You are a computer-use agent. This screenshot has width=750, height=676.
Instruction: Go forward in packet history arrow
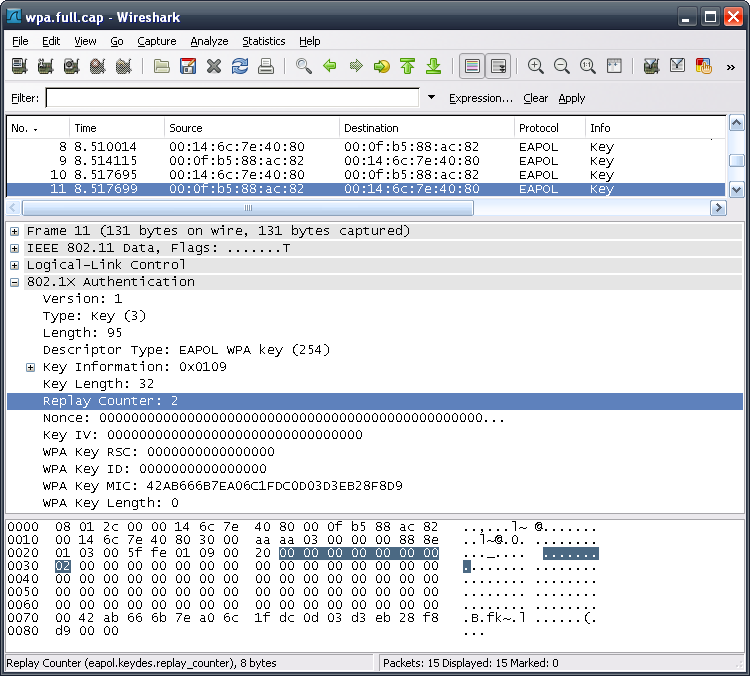(356, 66)
